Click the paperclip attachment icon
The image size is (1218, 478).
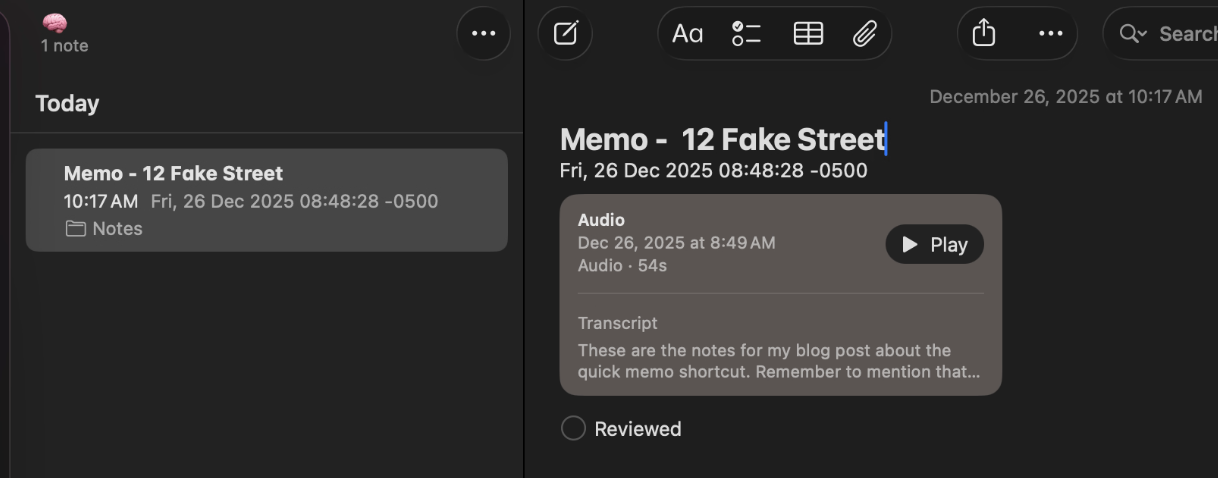(864, 34)
